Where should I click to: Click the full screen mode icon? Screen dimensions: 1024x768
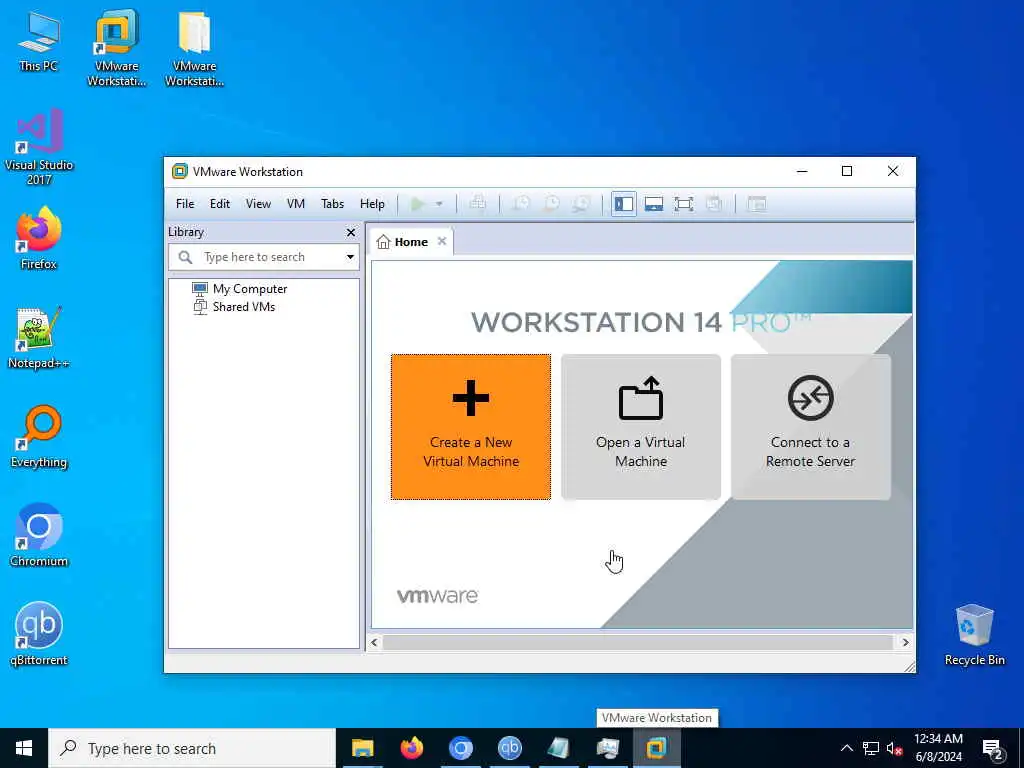click(x=684, y=204)
